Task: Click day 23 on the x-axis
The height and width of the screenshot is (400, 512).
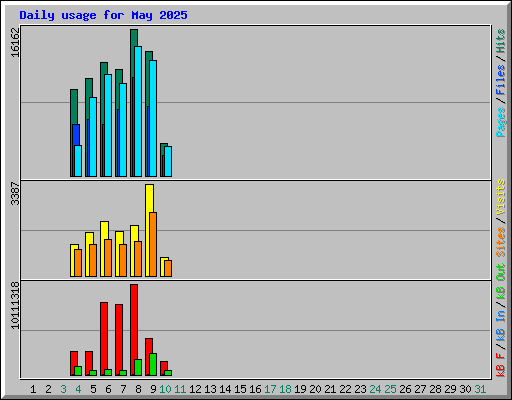Action: (x=360, y=389)
